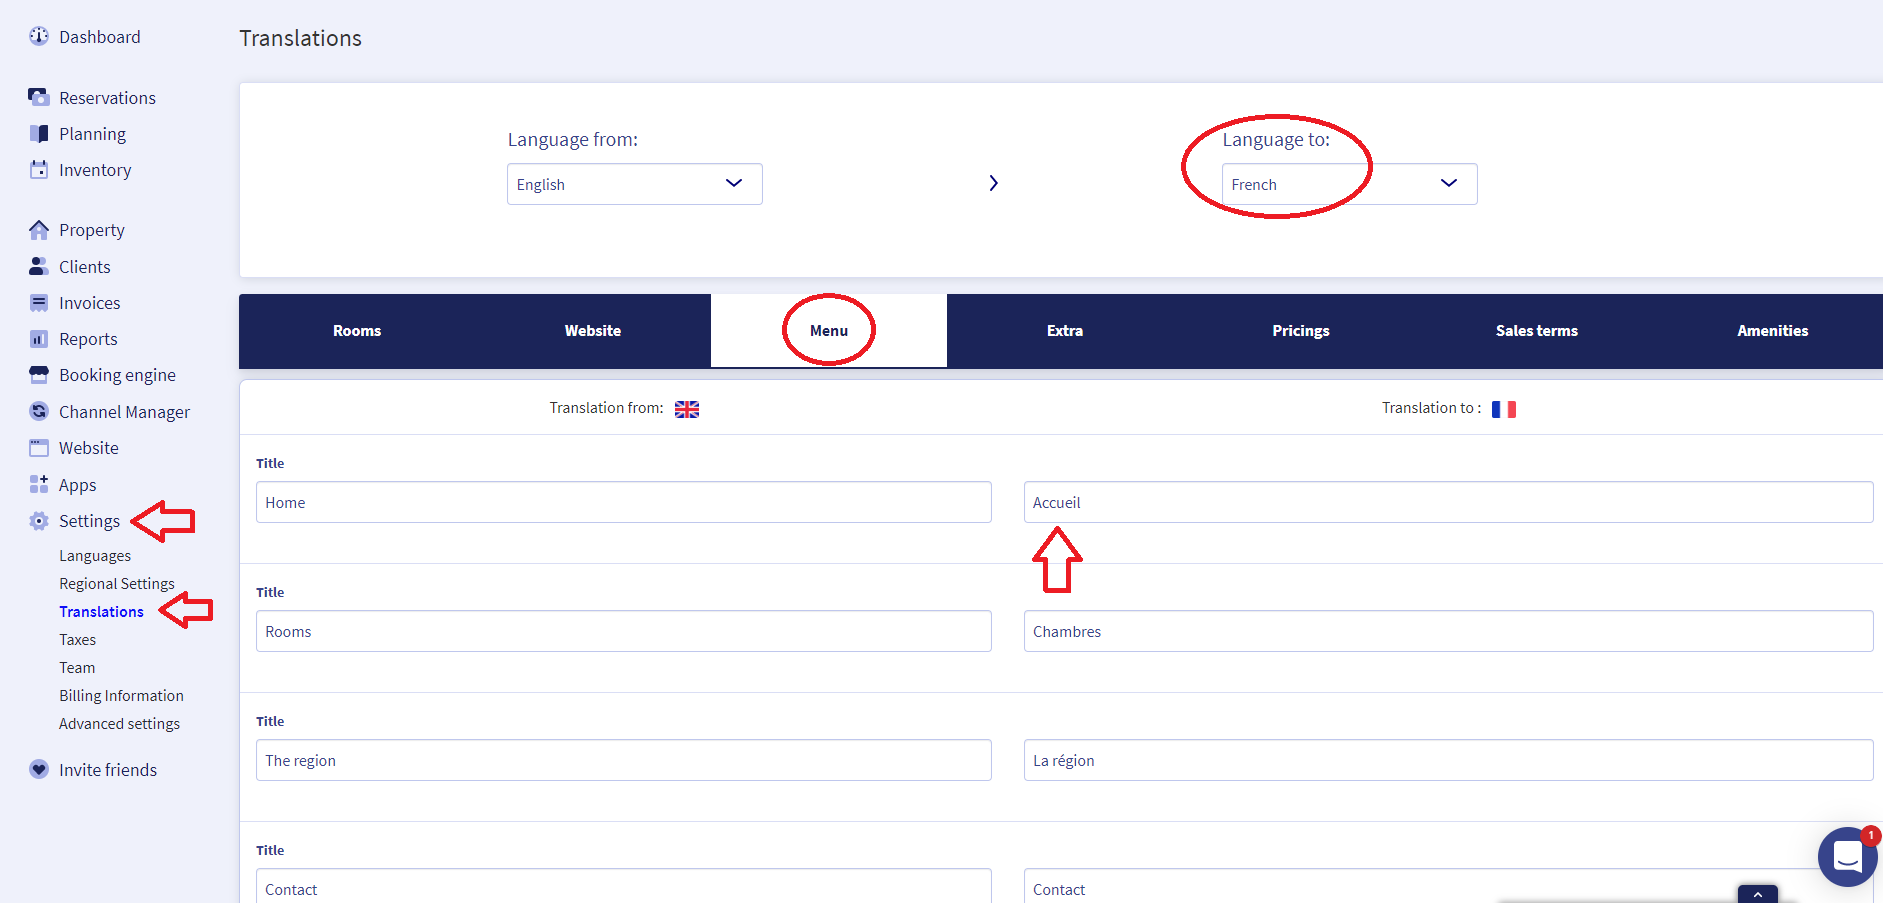Go to Reservations

pos(107,98)
